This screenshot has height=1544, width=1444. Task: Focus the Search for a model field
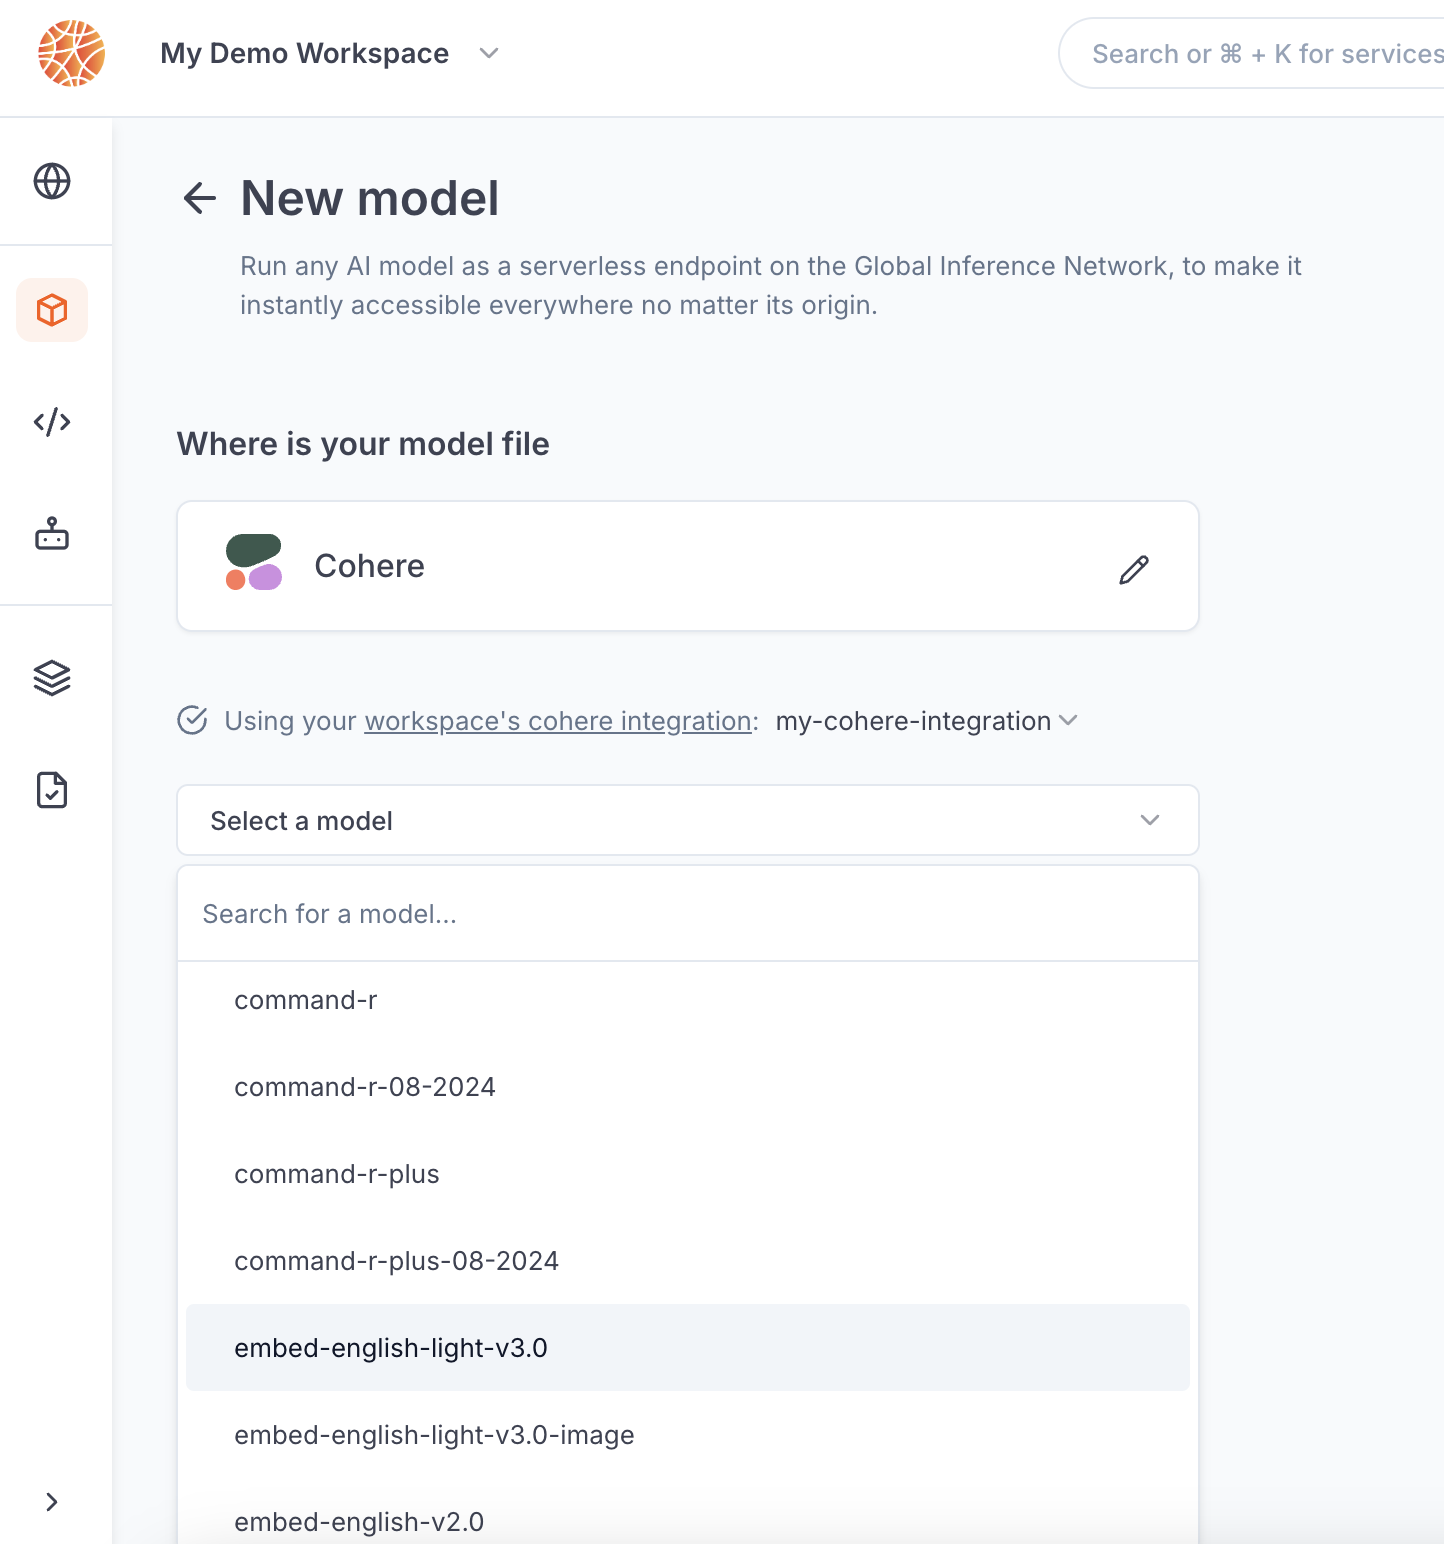click(687, 914)
